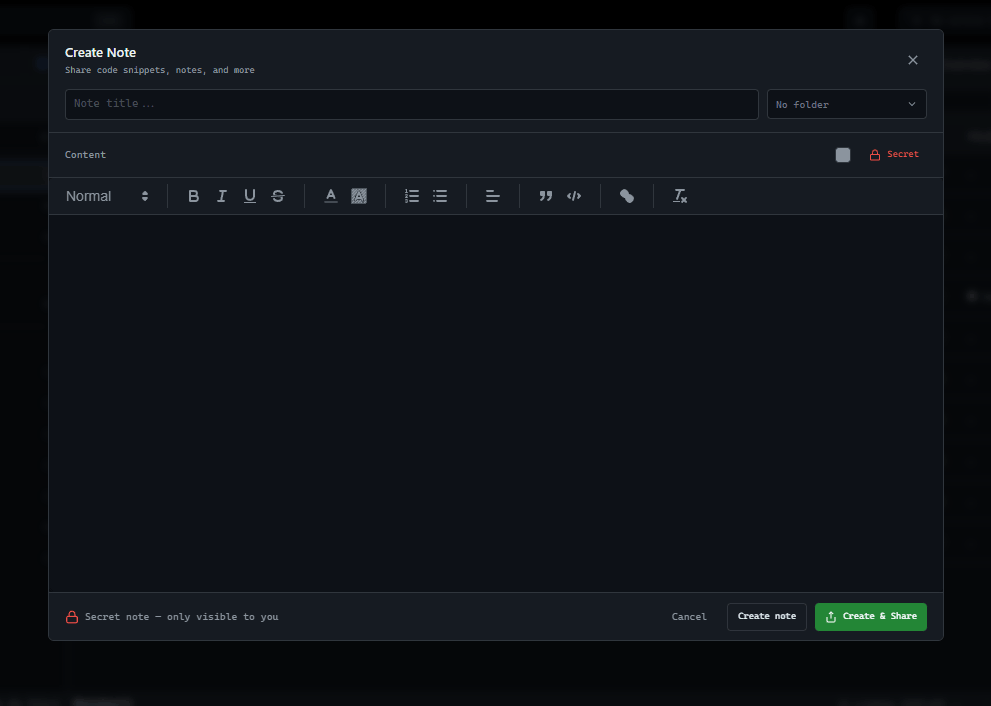The height and width of the screenshot is (706, 991).
Task: Click the Note title input field
Action: click(x=411, y=104)
